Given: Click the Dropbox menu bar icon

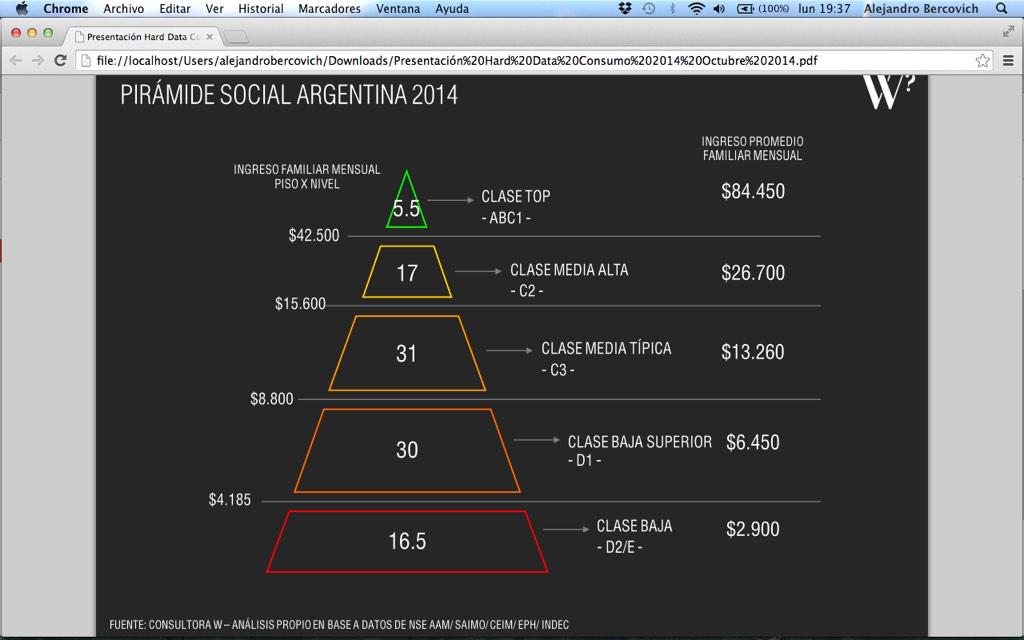Looking at the screenshot, I should (x=625, y=8).
